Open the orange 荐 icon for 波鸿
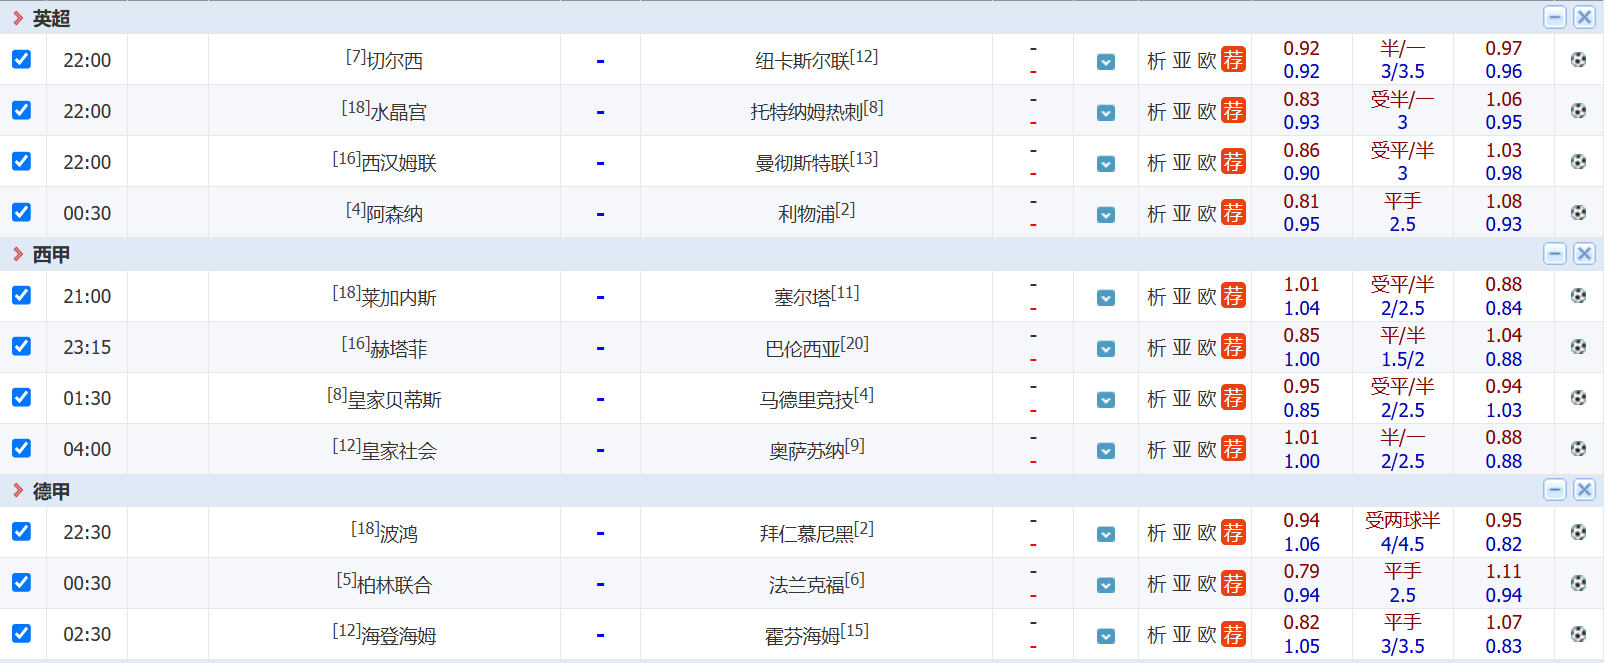Image resolution: width=1607 pixels, height=663 pixels. point(1233,532)
